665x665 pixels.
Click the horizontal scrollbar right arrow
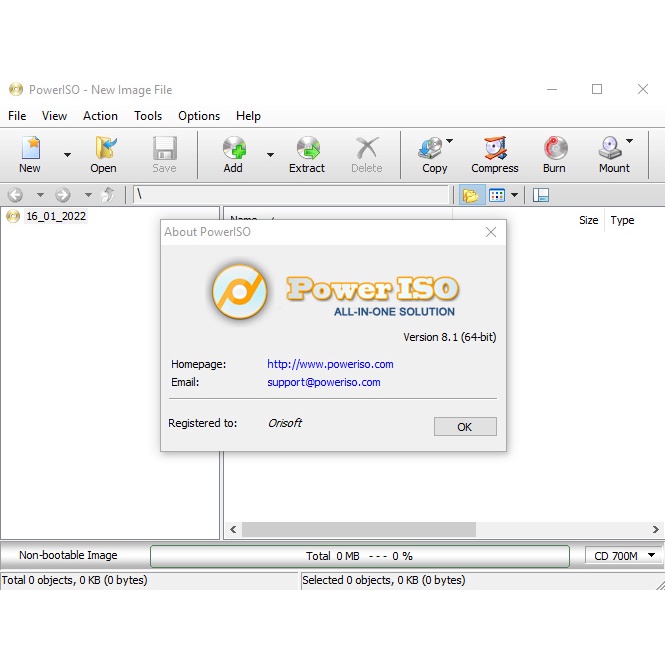tap(656, 529)
